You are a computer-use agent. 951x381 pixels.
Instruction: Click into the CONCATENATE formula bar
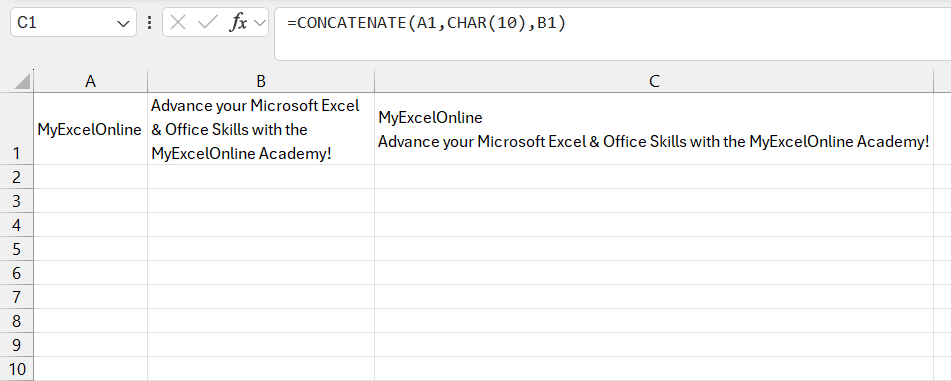click(x=613, y=35)
